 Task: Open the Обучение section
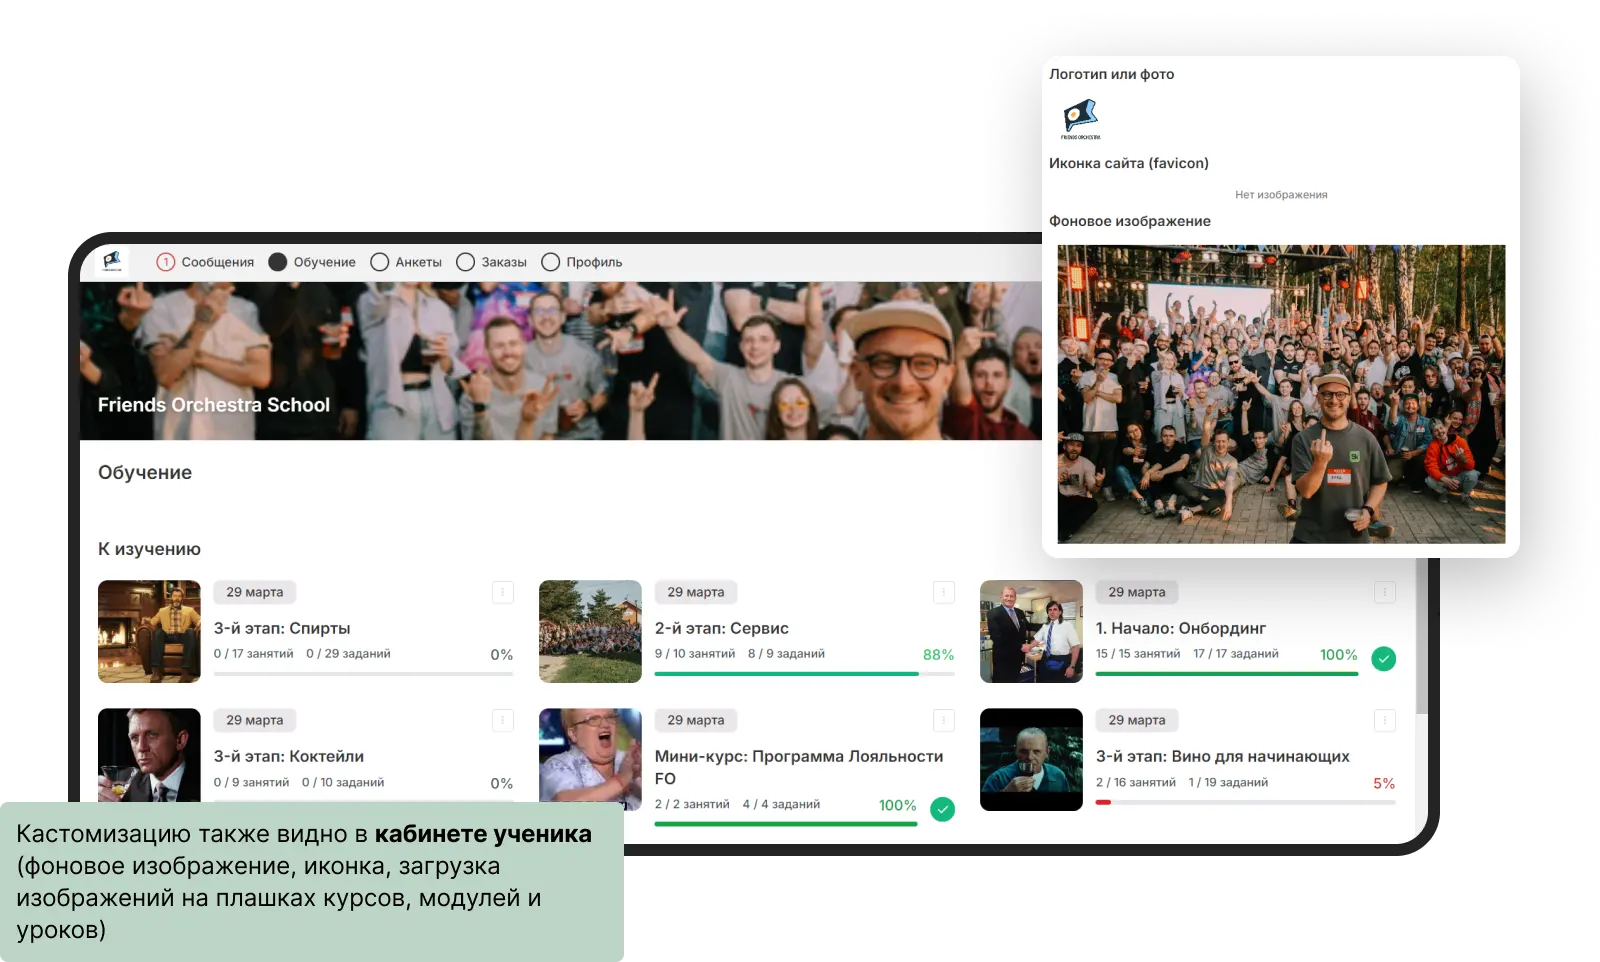[x=312, y=262]
